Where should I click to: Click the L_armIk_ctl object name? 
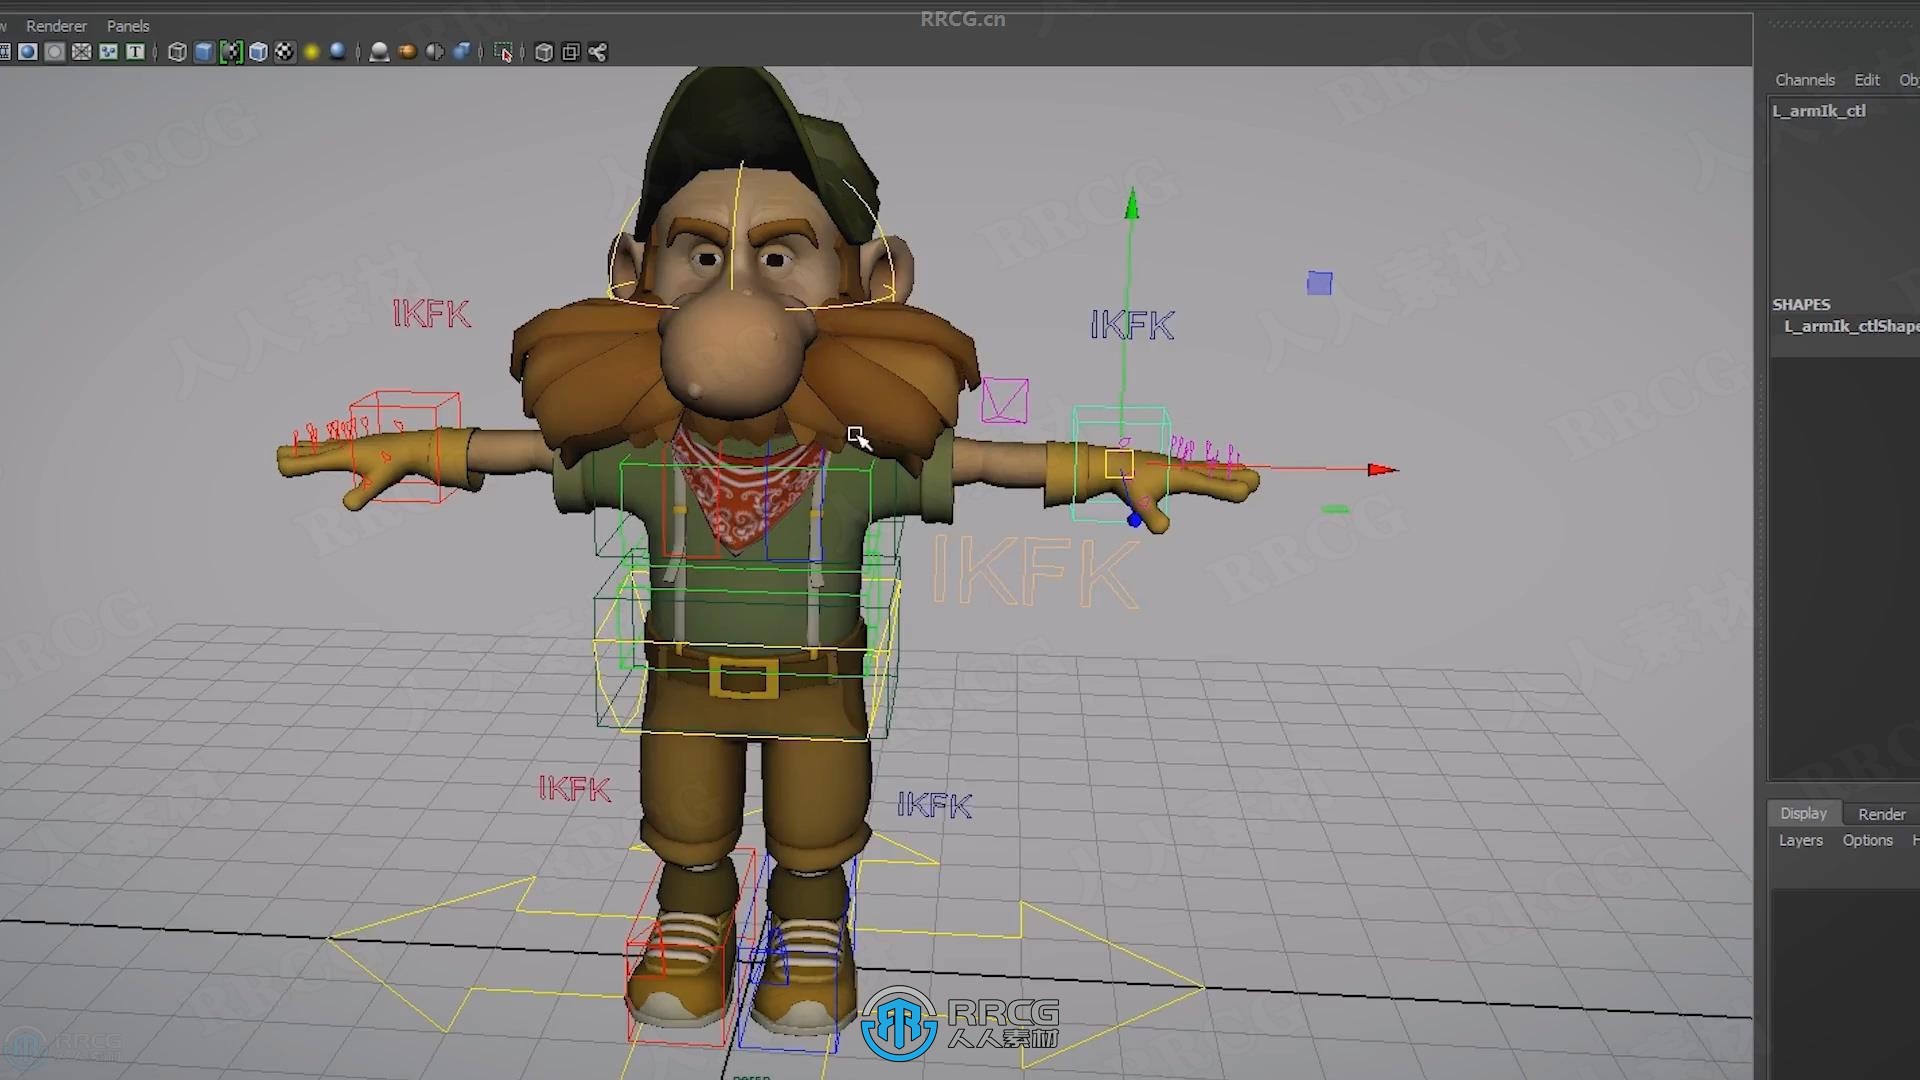pyautogui.click(x=1819, y=111)
